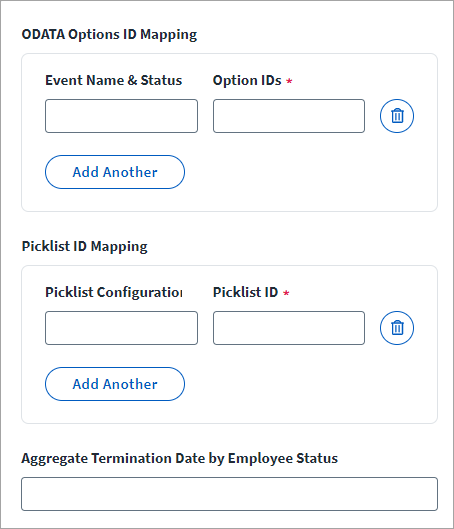
Task: Click empty space right of Picklist Add Another
Action: pyautogui.click(x=304, y=384)
